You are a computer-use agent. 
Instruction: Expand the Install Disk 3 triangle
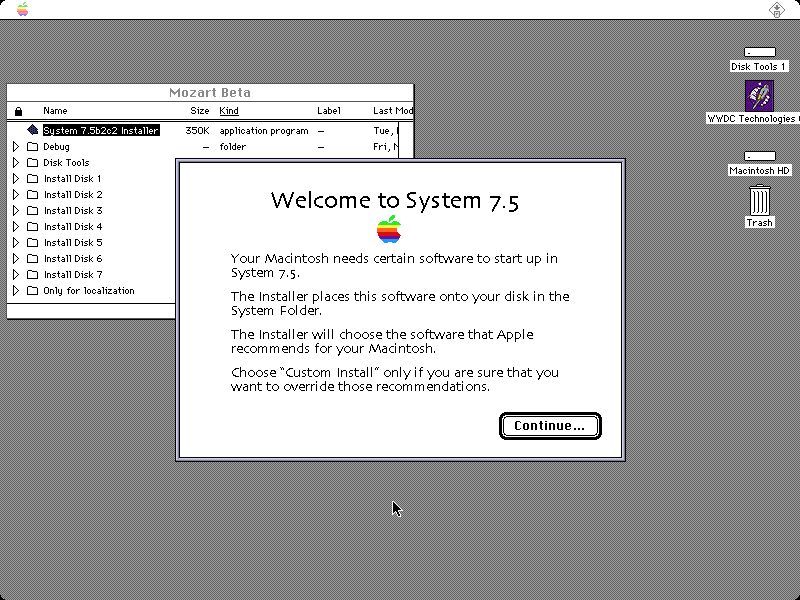[x=16, y=210]
